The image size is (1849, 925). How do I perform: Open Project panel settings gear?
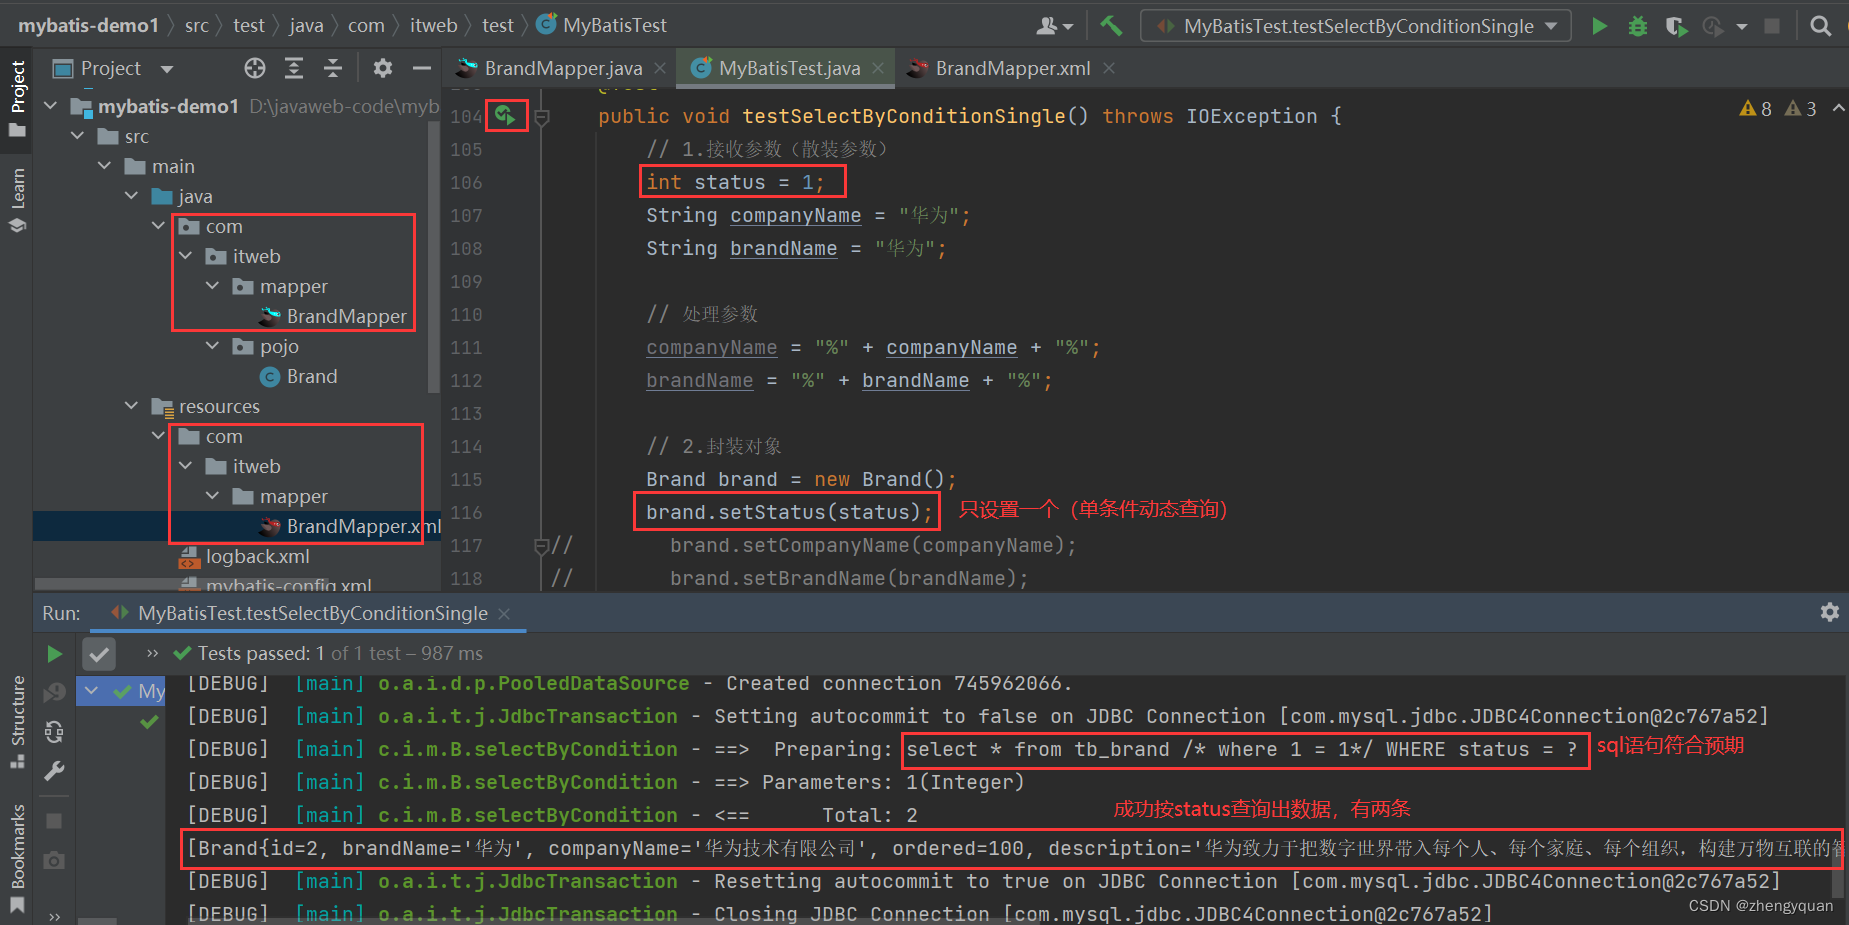point(383,68)
